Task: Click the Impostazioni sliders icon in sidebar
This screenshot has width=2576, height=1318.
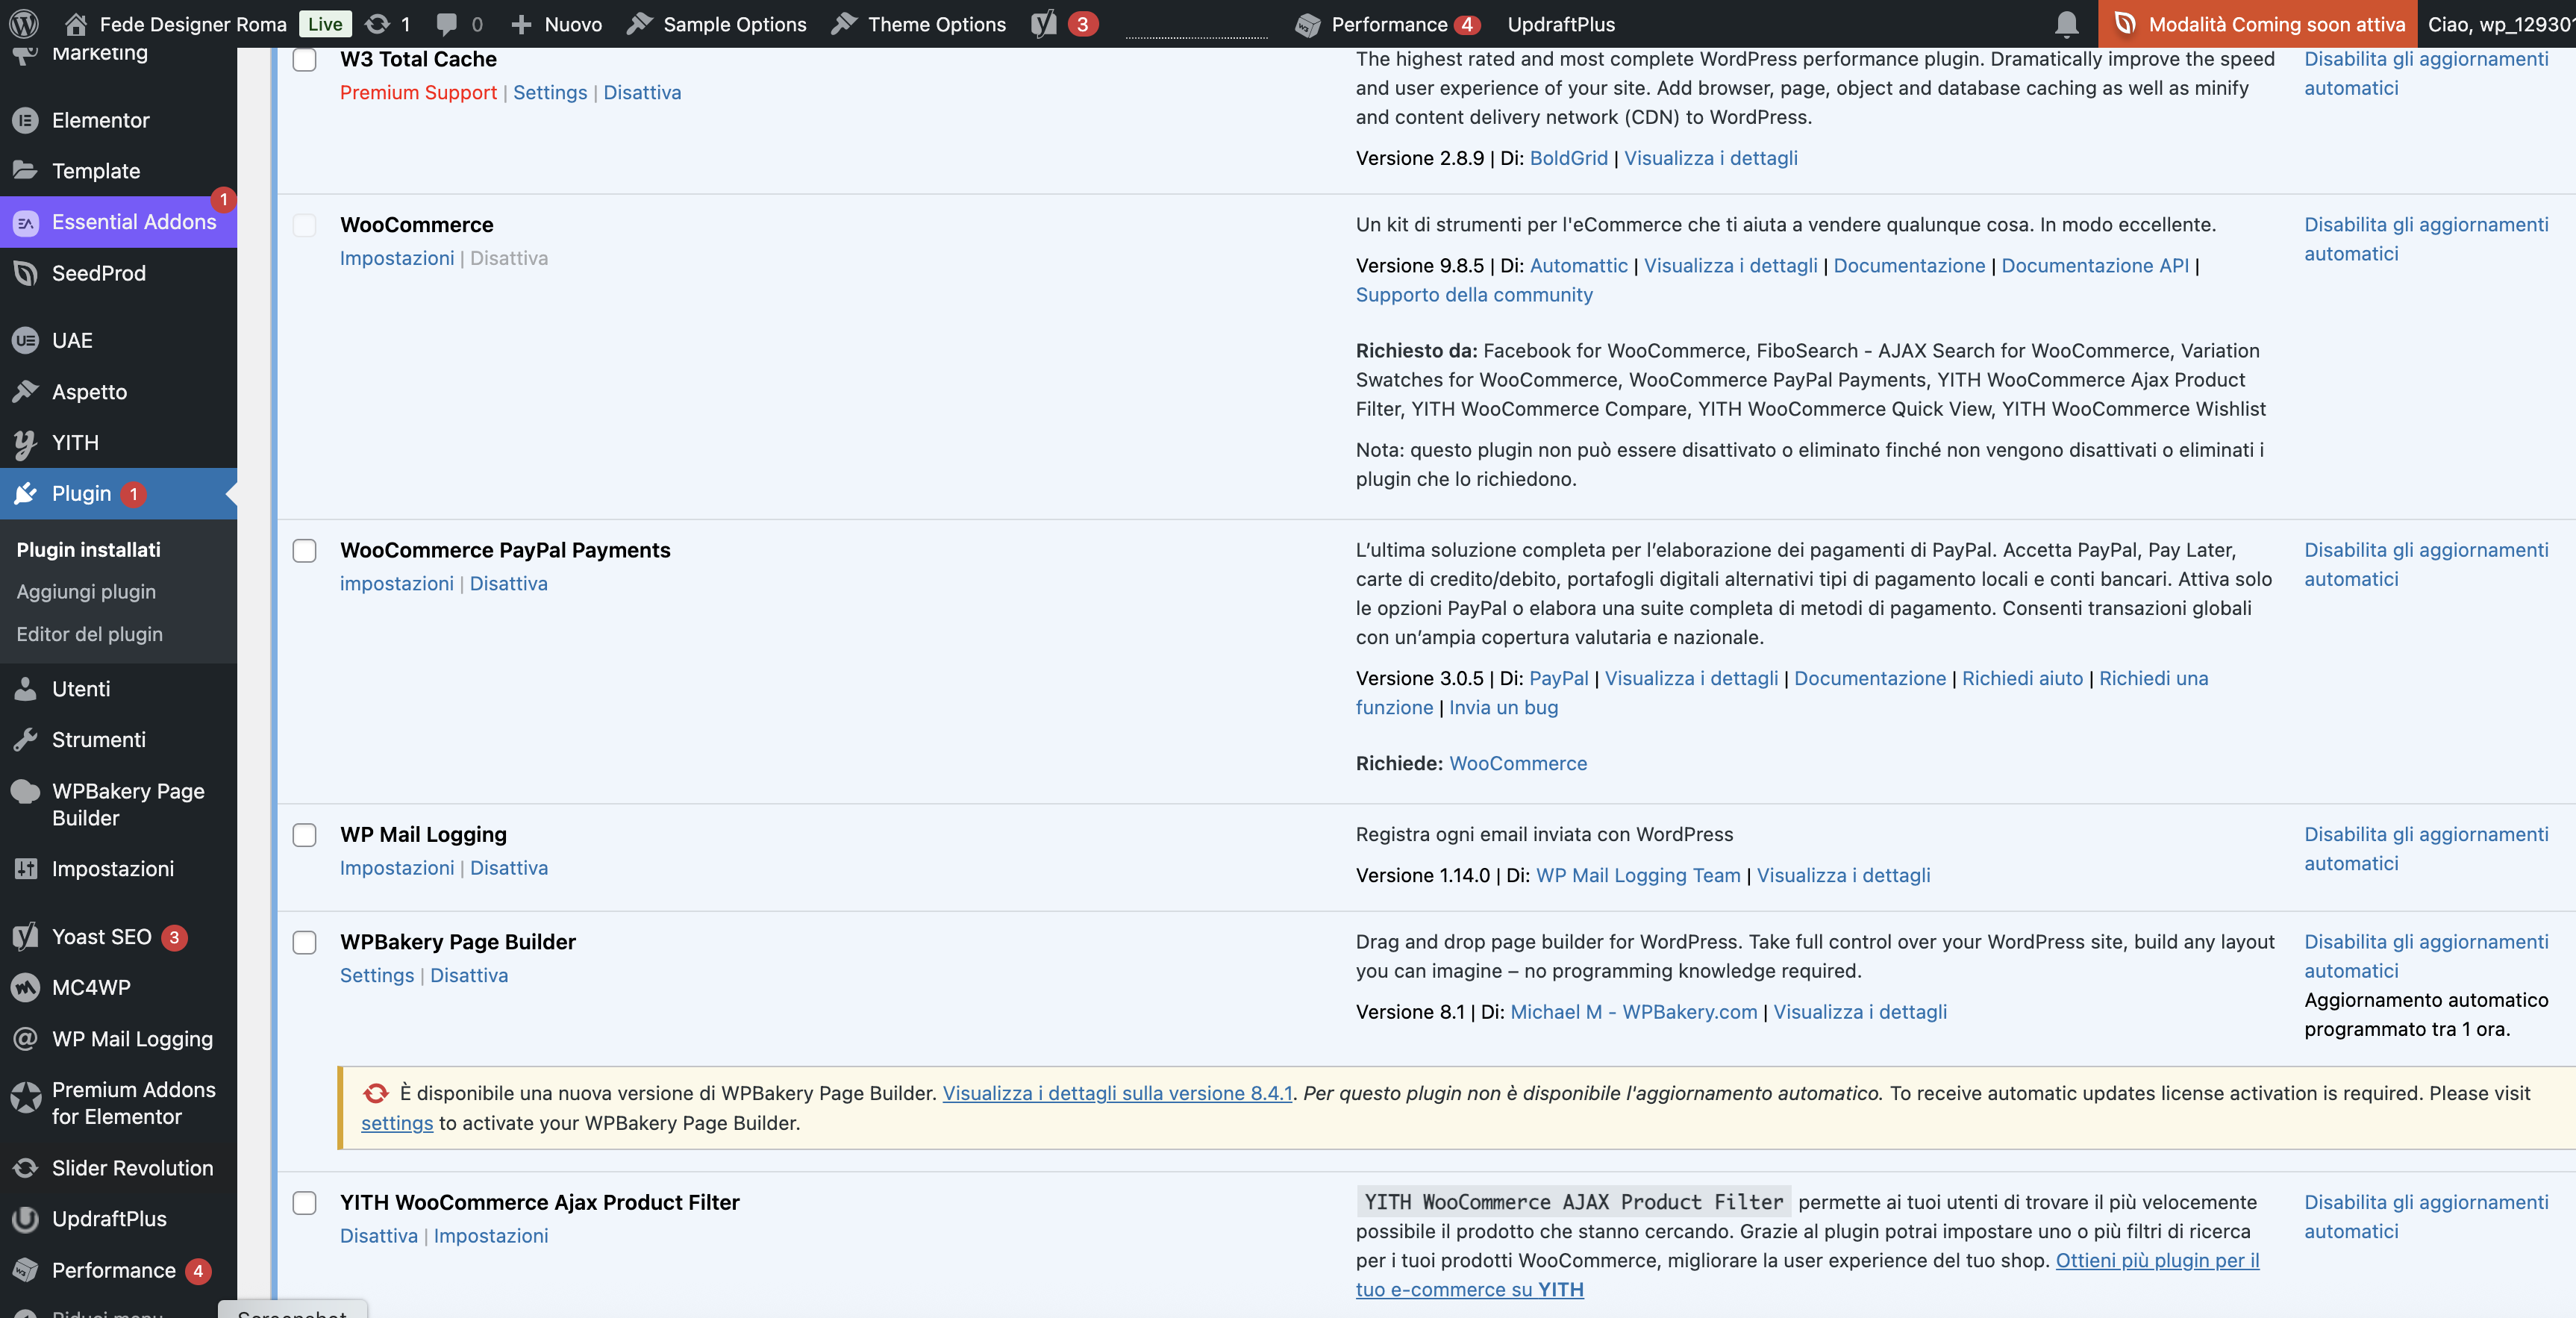Action: coord(25,868)
